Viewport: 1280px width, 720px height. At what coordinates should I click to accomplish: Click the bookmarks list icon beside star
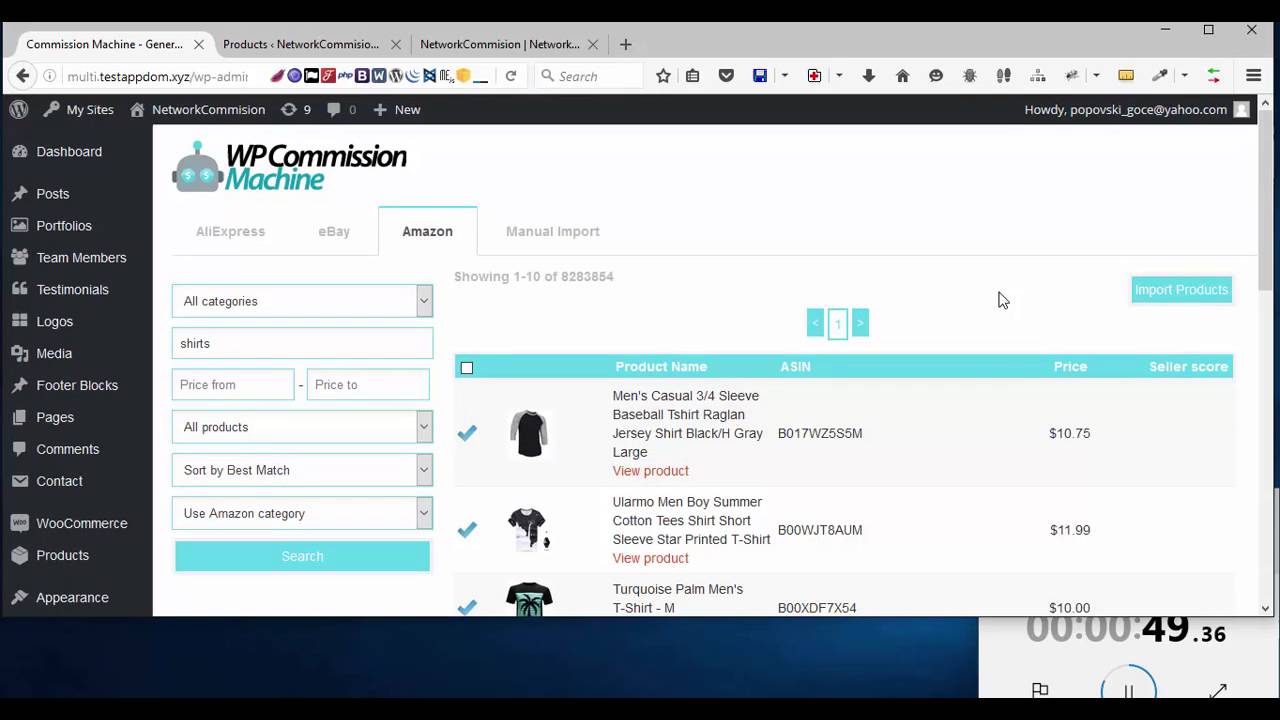click(693, 76)
